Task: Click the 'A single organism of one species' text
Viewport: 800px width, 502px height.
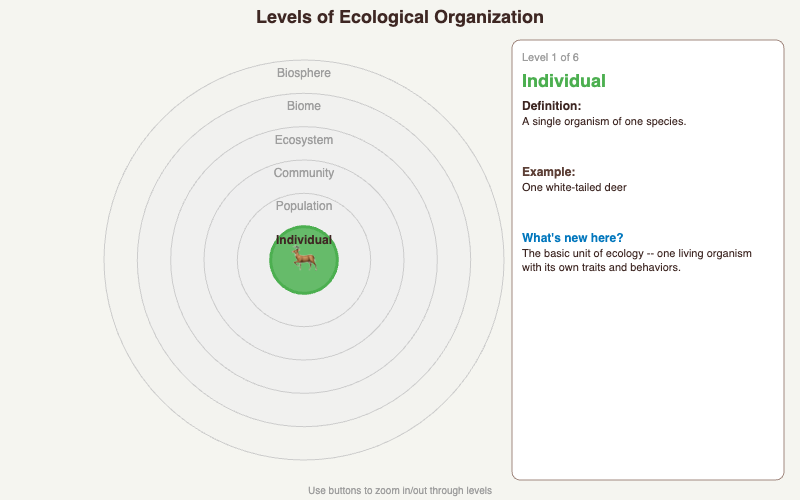Action: [x=604, y=121]
